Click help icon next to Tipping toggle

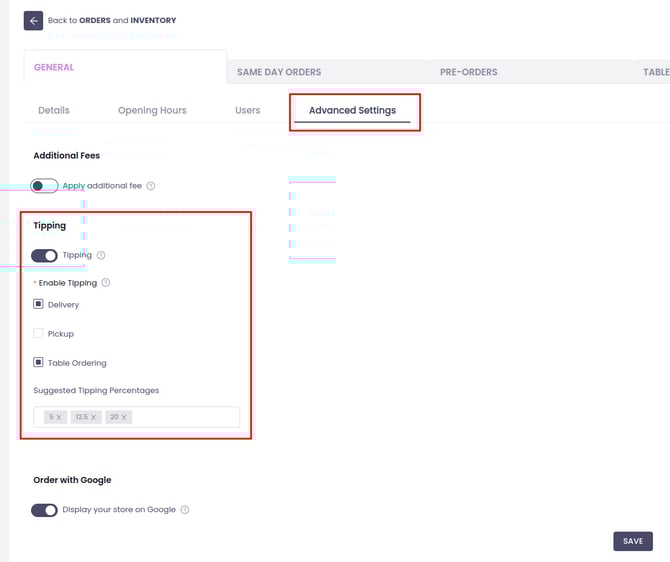(x=101, y=255)
